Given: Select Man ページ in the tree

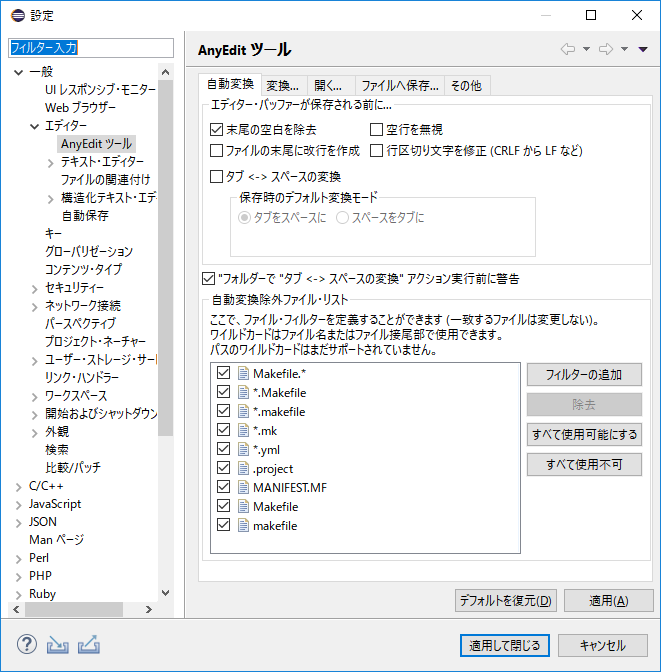Looking at the screenshot, I should pos(56,540).
